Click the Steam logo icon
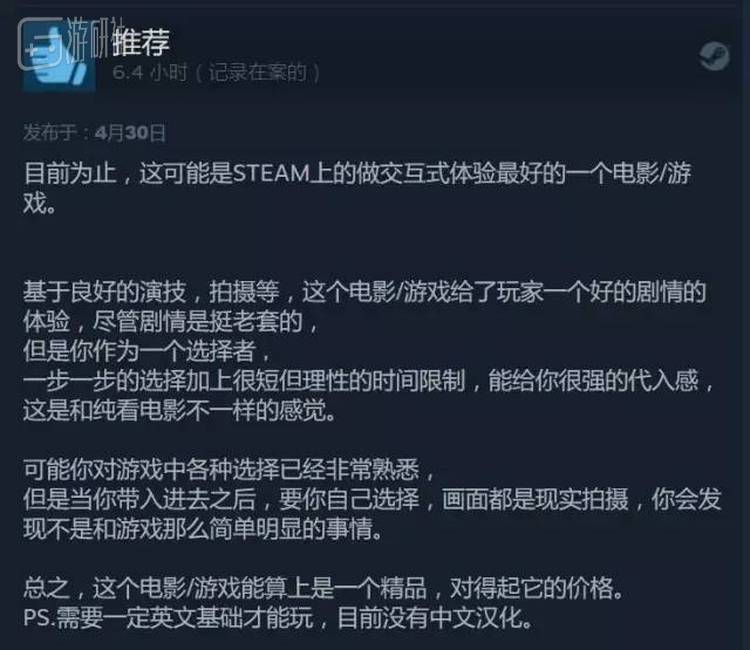Viewport: 750px width, 650px height. click(714, 56)
